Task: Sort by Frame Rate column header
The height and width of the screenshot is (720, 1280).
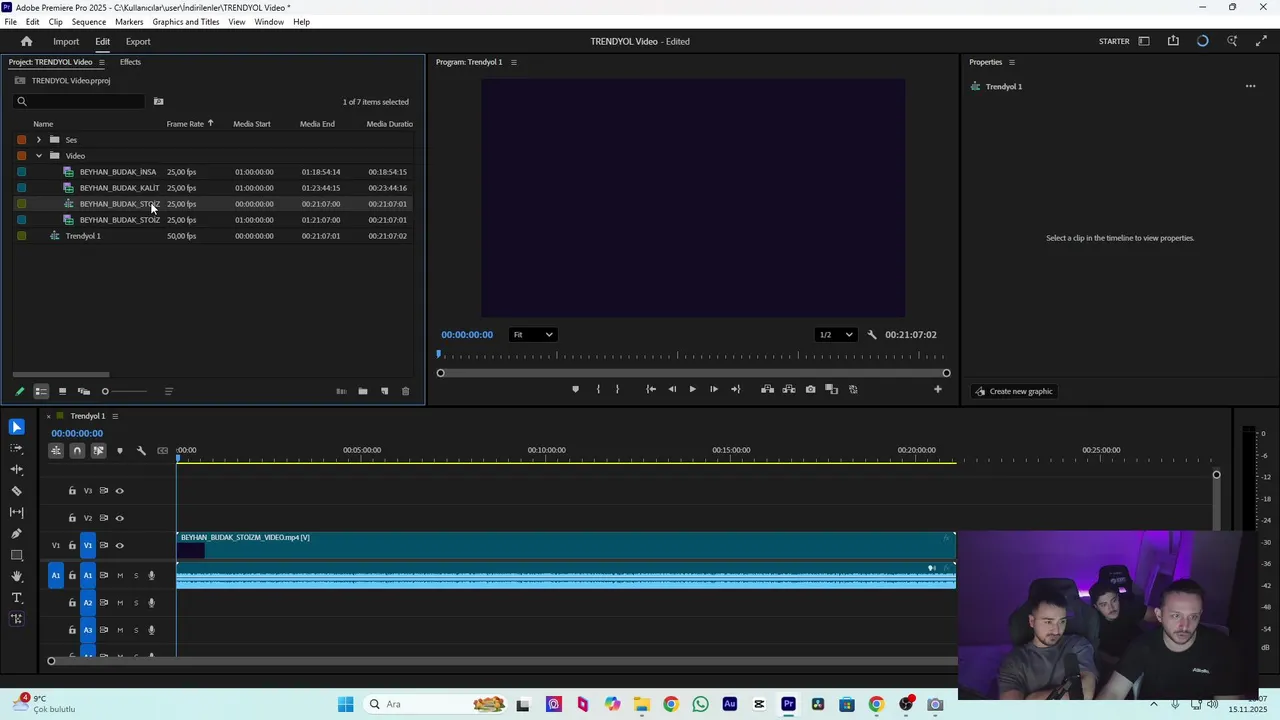Action: [185, 124]
